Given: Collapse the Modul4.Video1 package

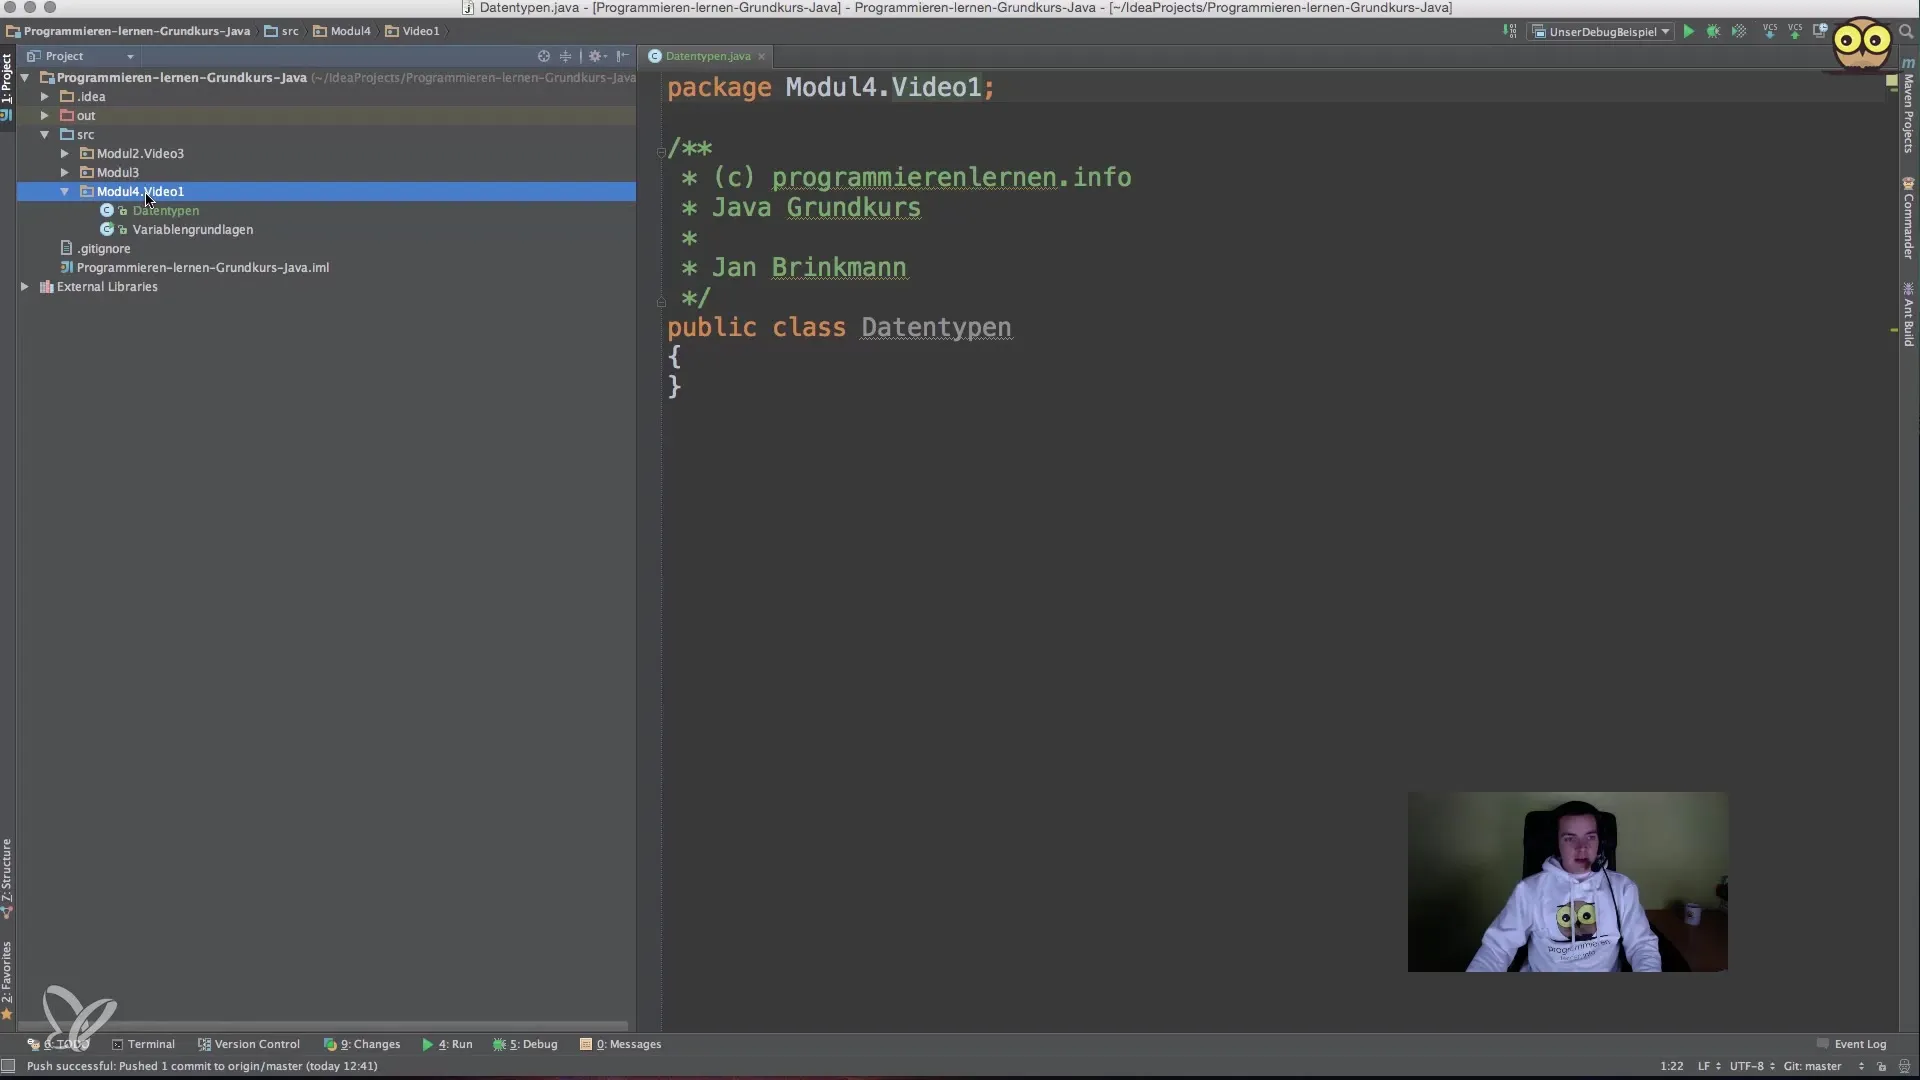Looking at the screenshot, I should point(65,192).
